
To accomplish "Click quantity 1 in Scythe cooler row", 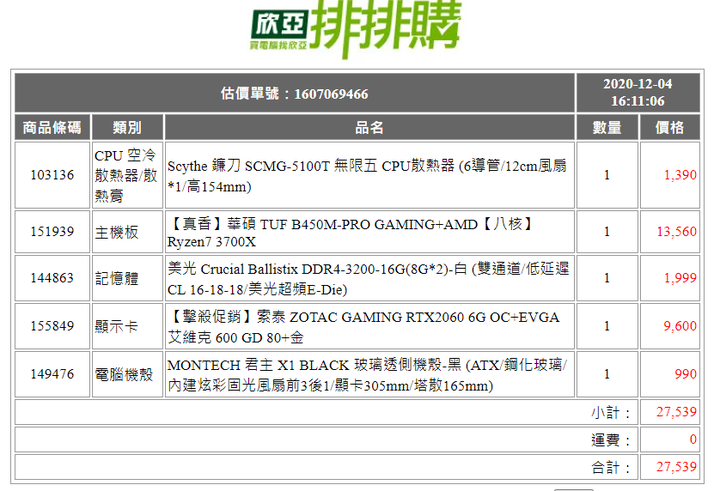I will [607, 175].
